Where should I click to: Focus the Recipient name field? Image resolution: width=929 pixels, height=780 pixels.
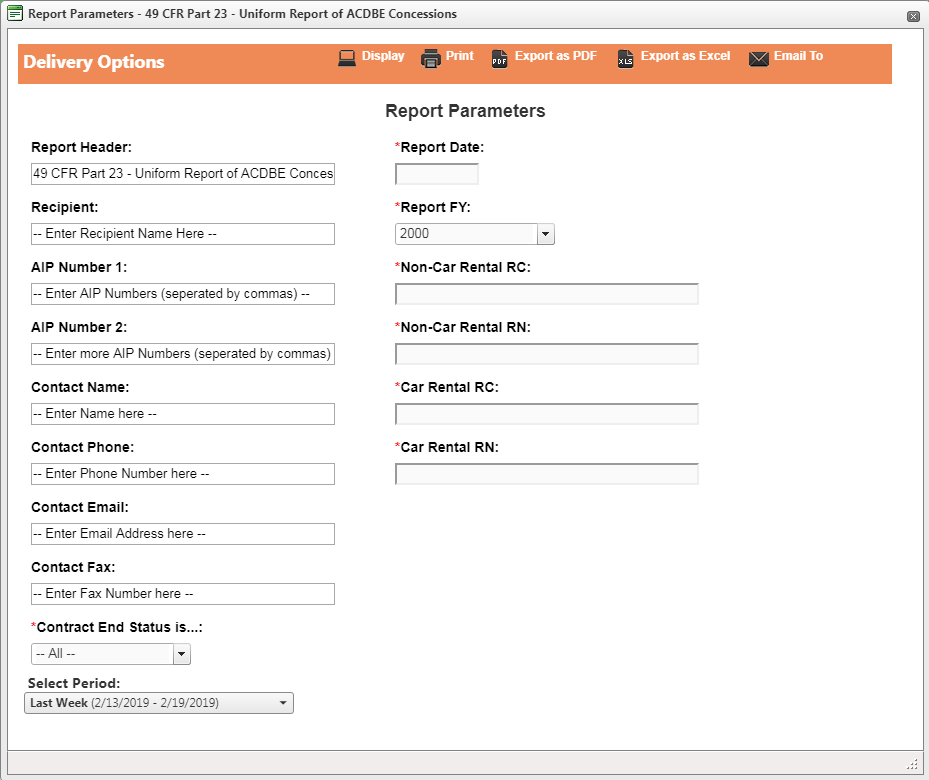[183, 233]
